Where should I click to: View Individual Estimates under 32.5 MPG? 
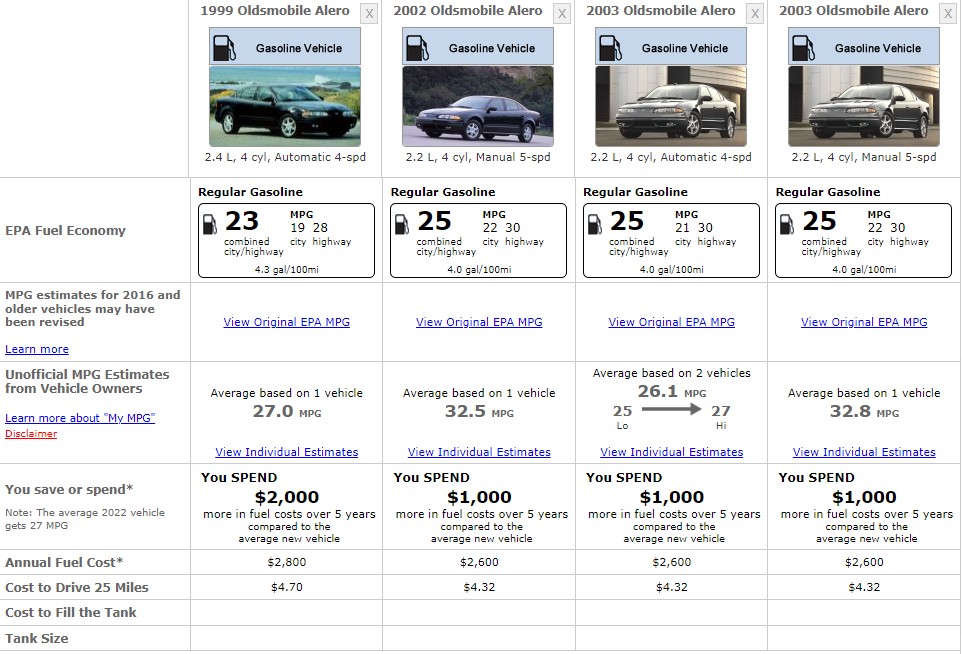[479, 452]
